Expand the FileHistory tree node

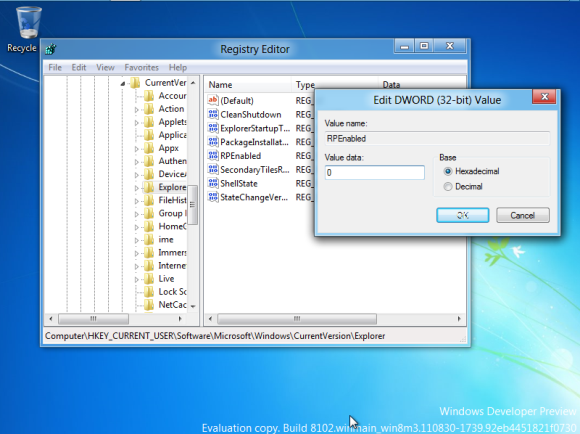point(136,201)
